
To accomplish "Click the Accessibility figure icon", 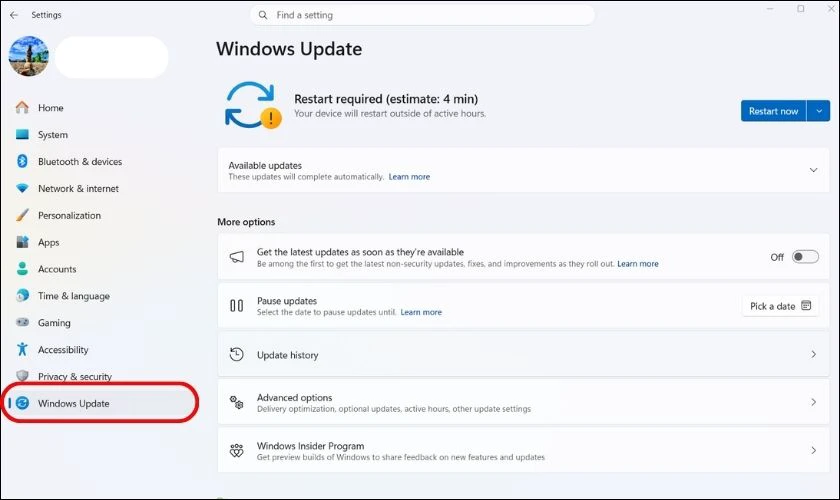I will pos(22,349).
